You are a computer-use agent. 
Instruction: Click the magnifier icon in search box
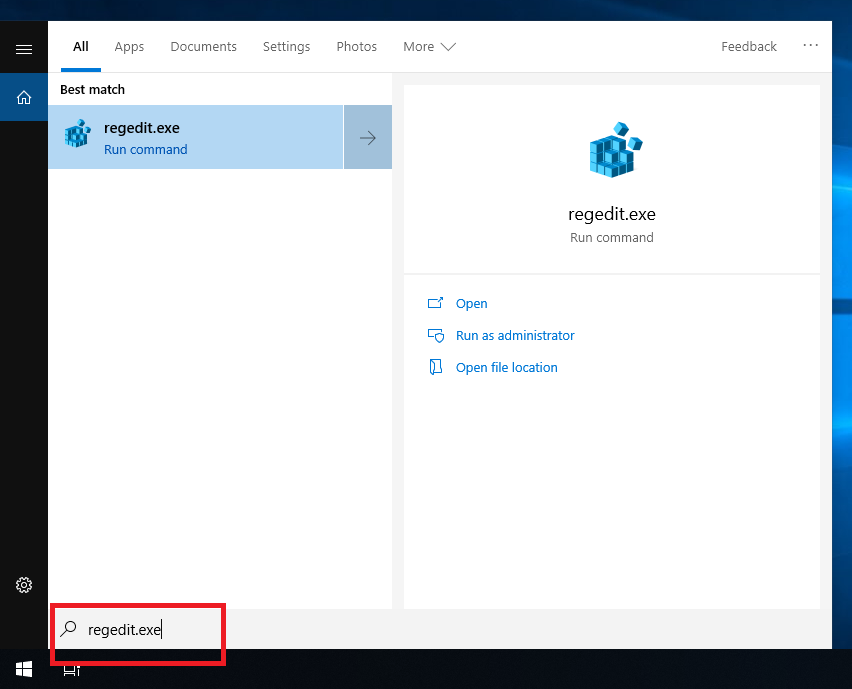[68, 629]
